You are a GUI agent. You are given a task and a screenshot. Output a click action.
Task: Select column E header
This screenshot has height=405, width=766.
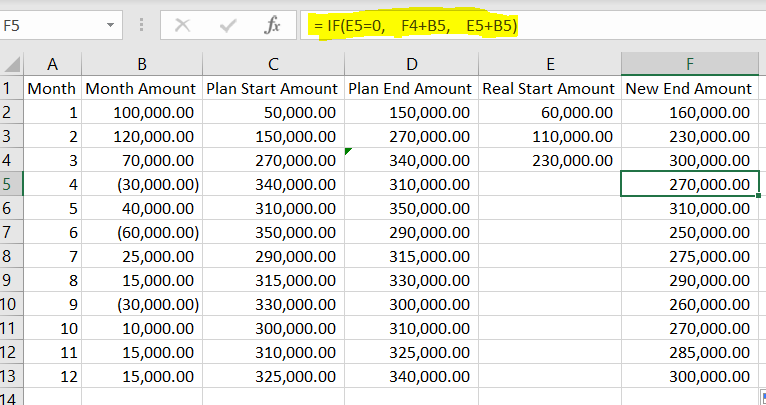pyautogui.click(x=550, y=64)
